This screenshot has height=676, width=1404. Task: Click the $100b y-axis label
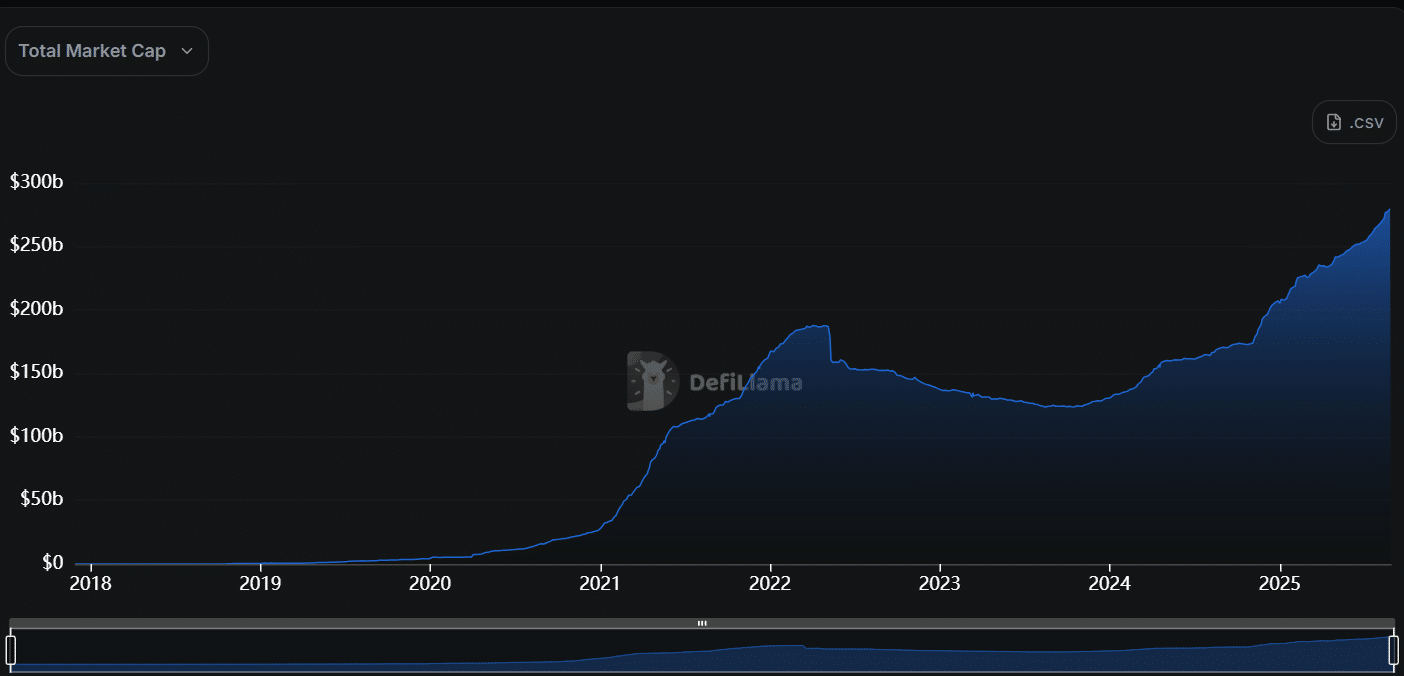click(37, 436)
